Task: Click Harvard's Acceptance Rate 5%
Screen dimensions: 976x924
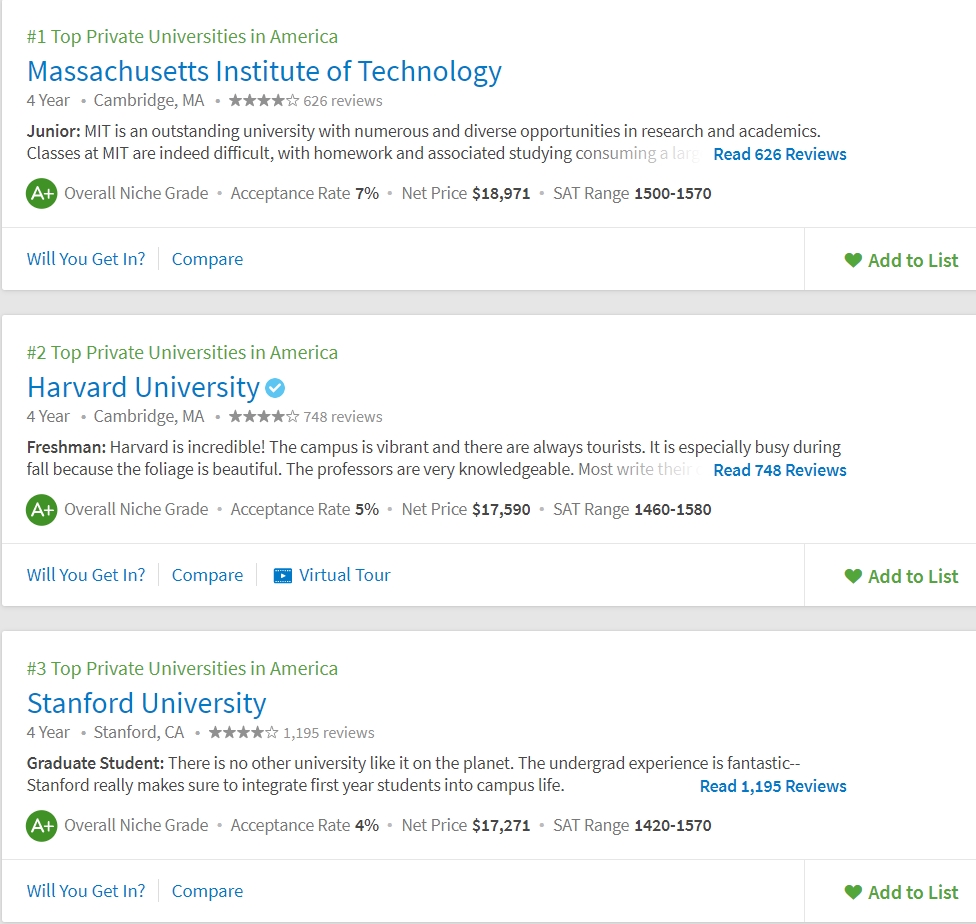Action: point(305,509)
